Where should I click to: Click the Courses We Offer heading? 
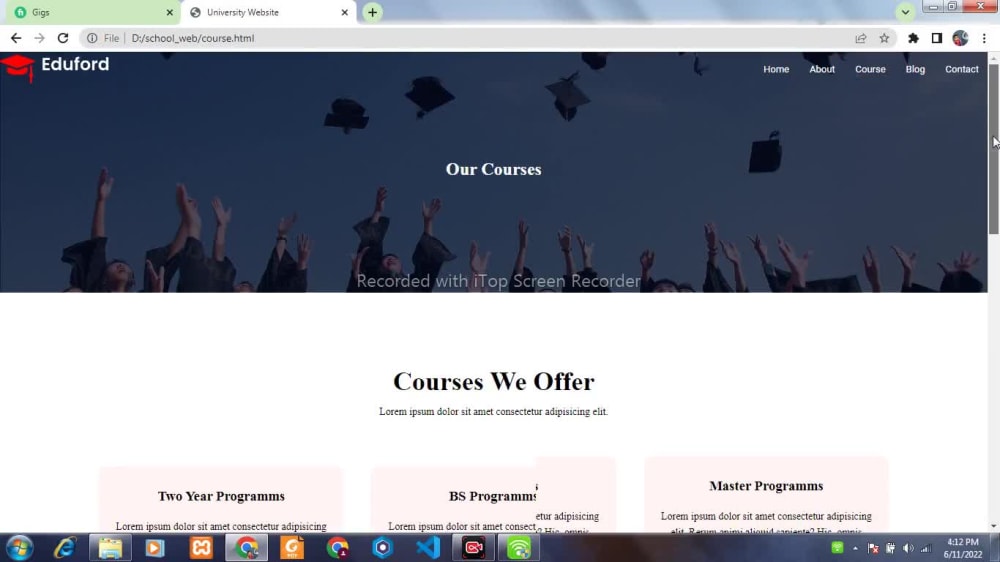click(494, 381)
